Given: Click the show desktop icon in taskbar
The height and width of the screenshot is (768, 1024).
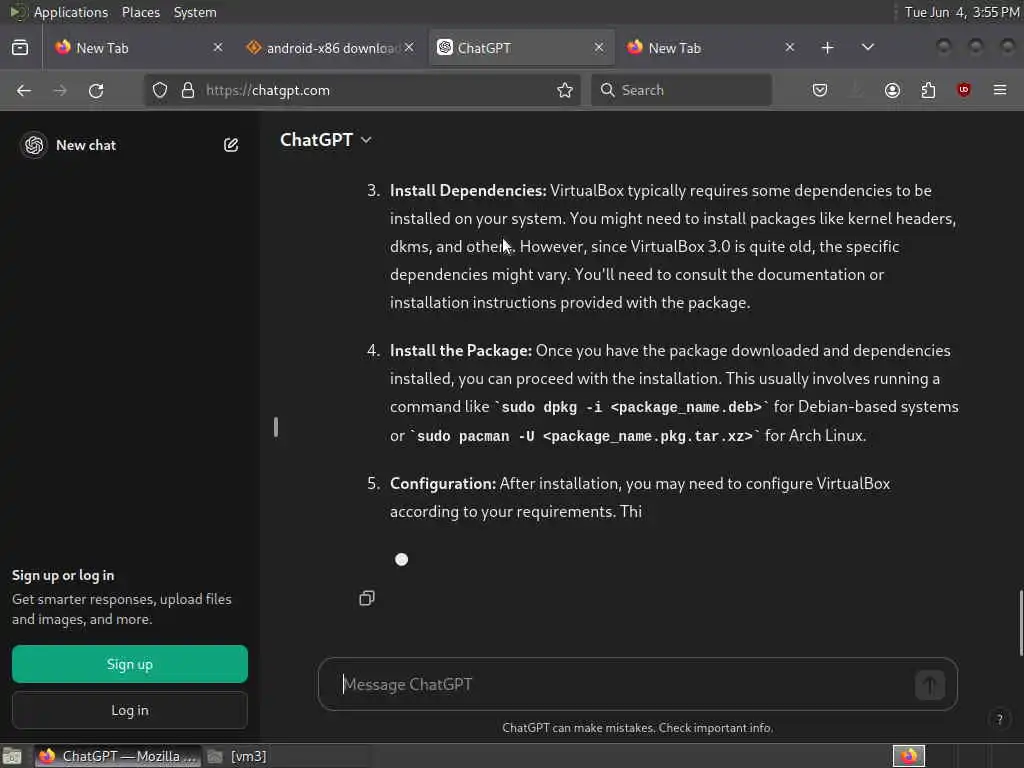Looking at the screenshot, I should 12,756.
